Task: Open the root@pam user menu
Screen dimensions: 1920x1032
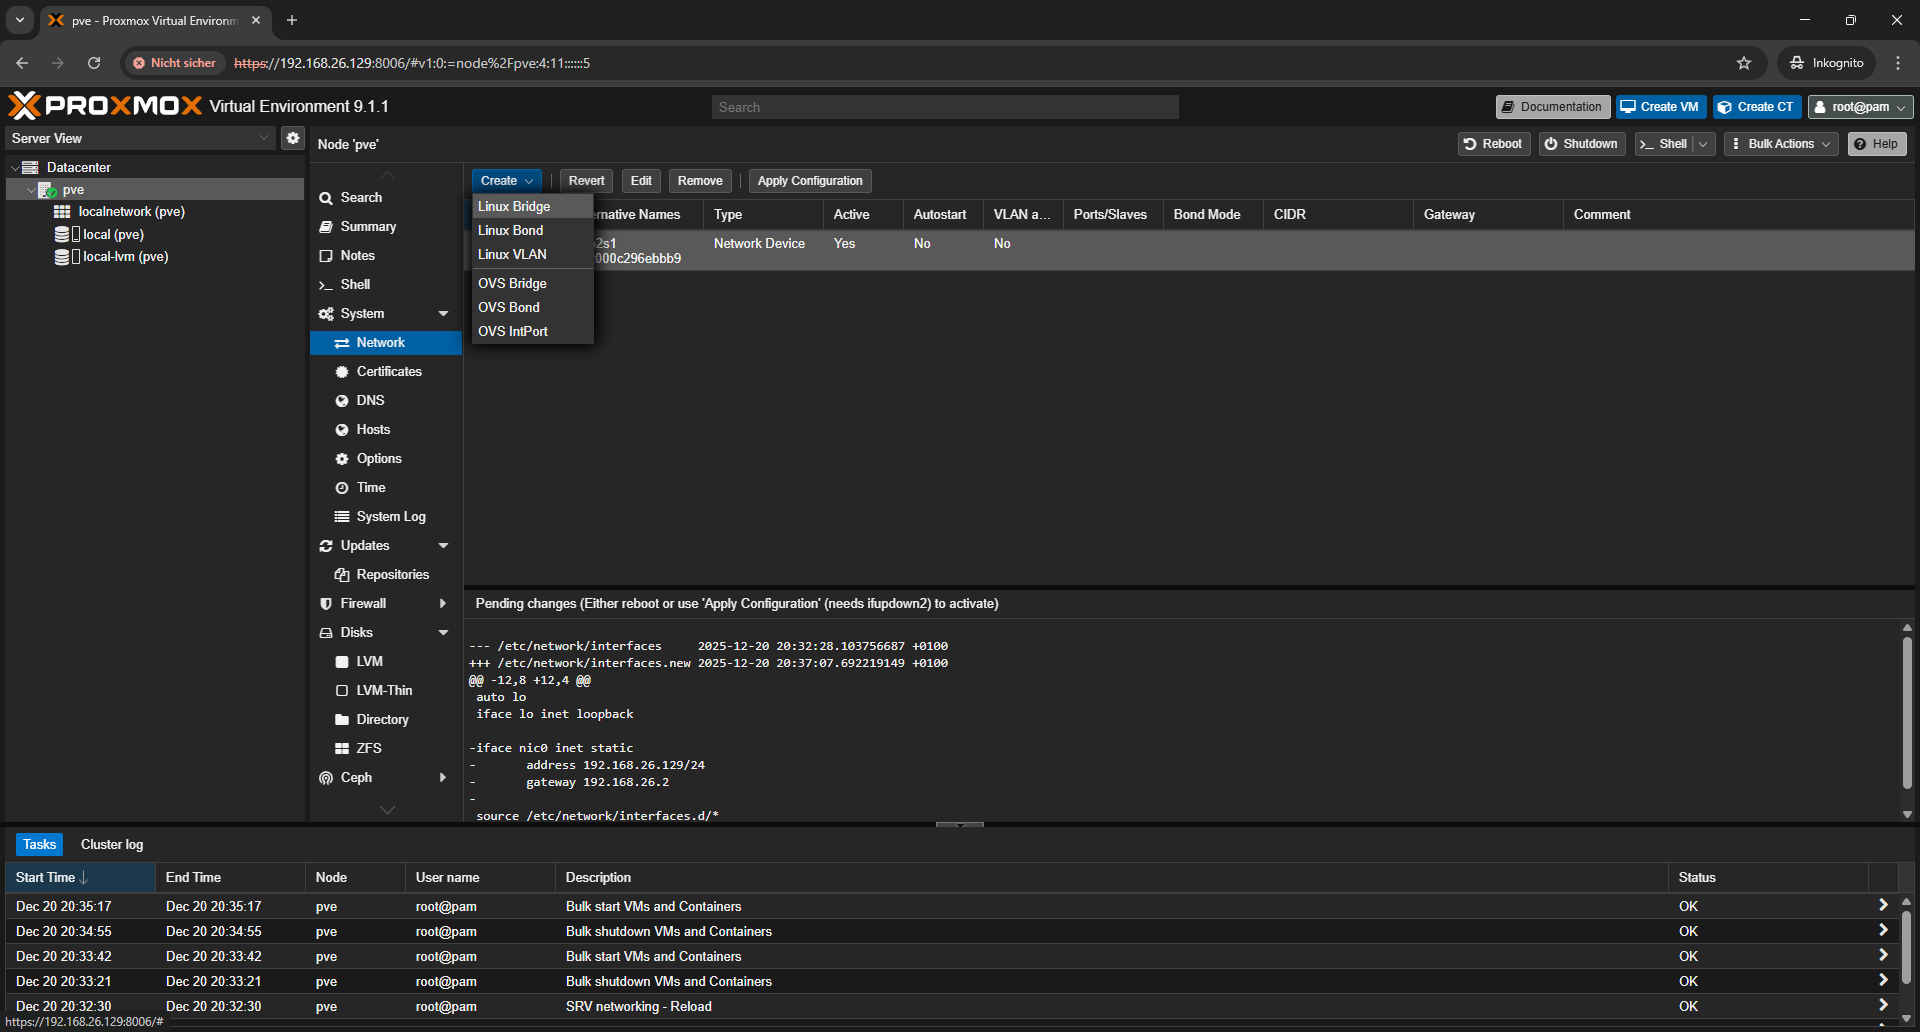Action: click(x=1860, y=107)
